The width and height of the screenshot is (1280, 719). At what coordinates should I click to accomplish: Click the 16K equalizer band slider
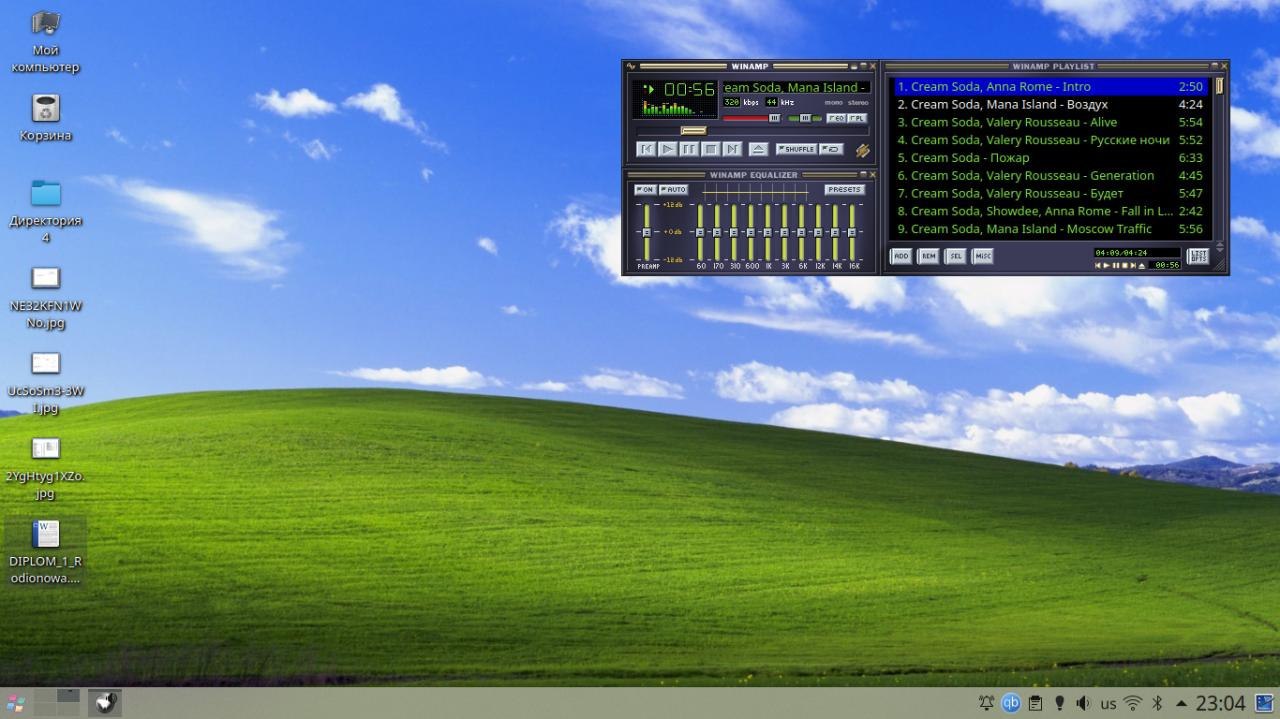tap(852, 232)
